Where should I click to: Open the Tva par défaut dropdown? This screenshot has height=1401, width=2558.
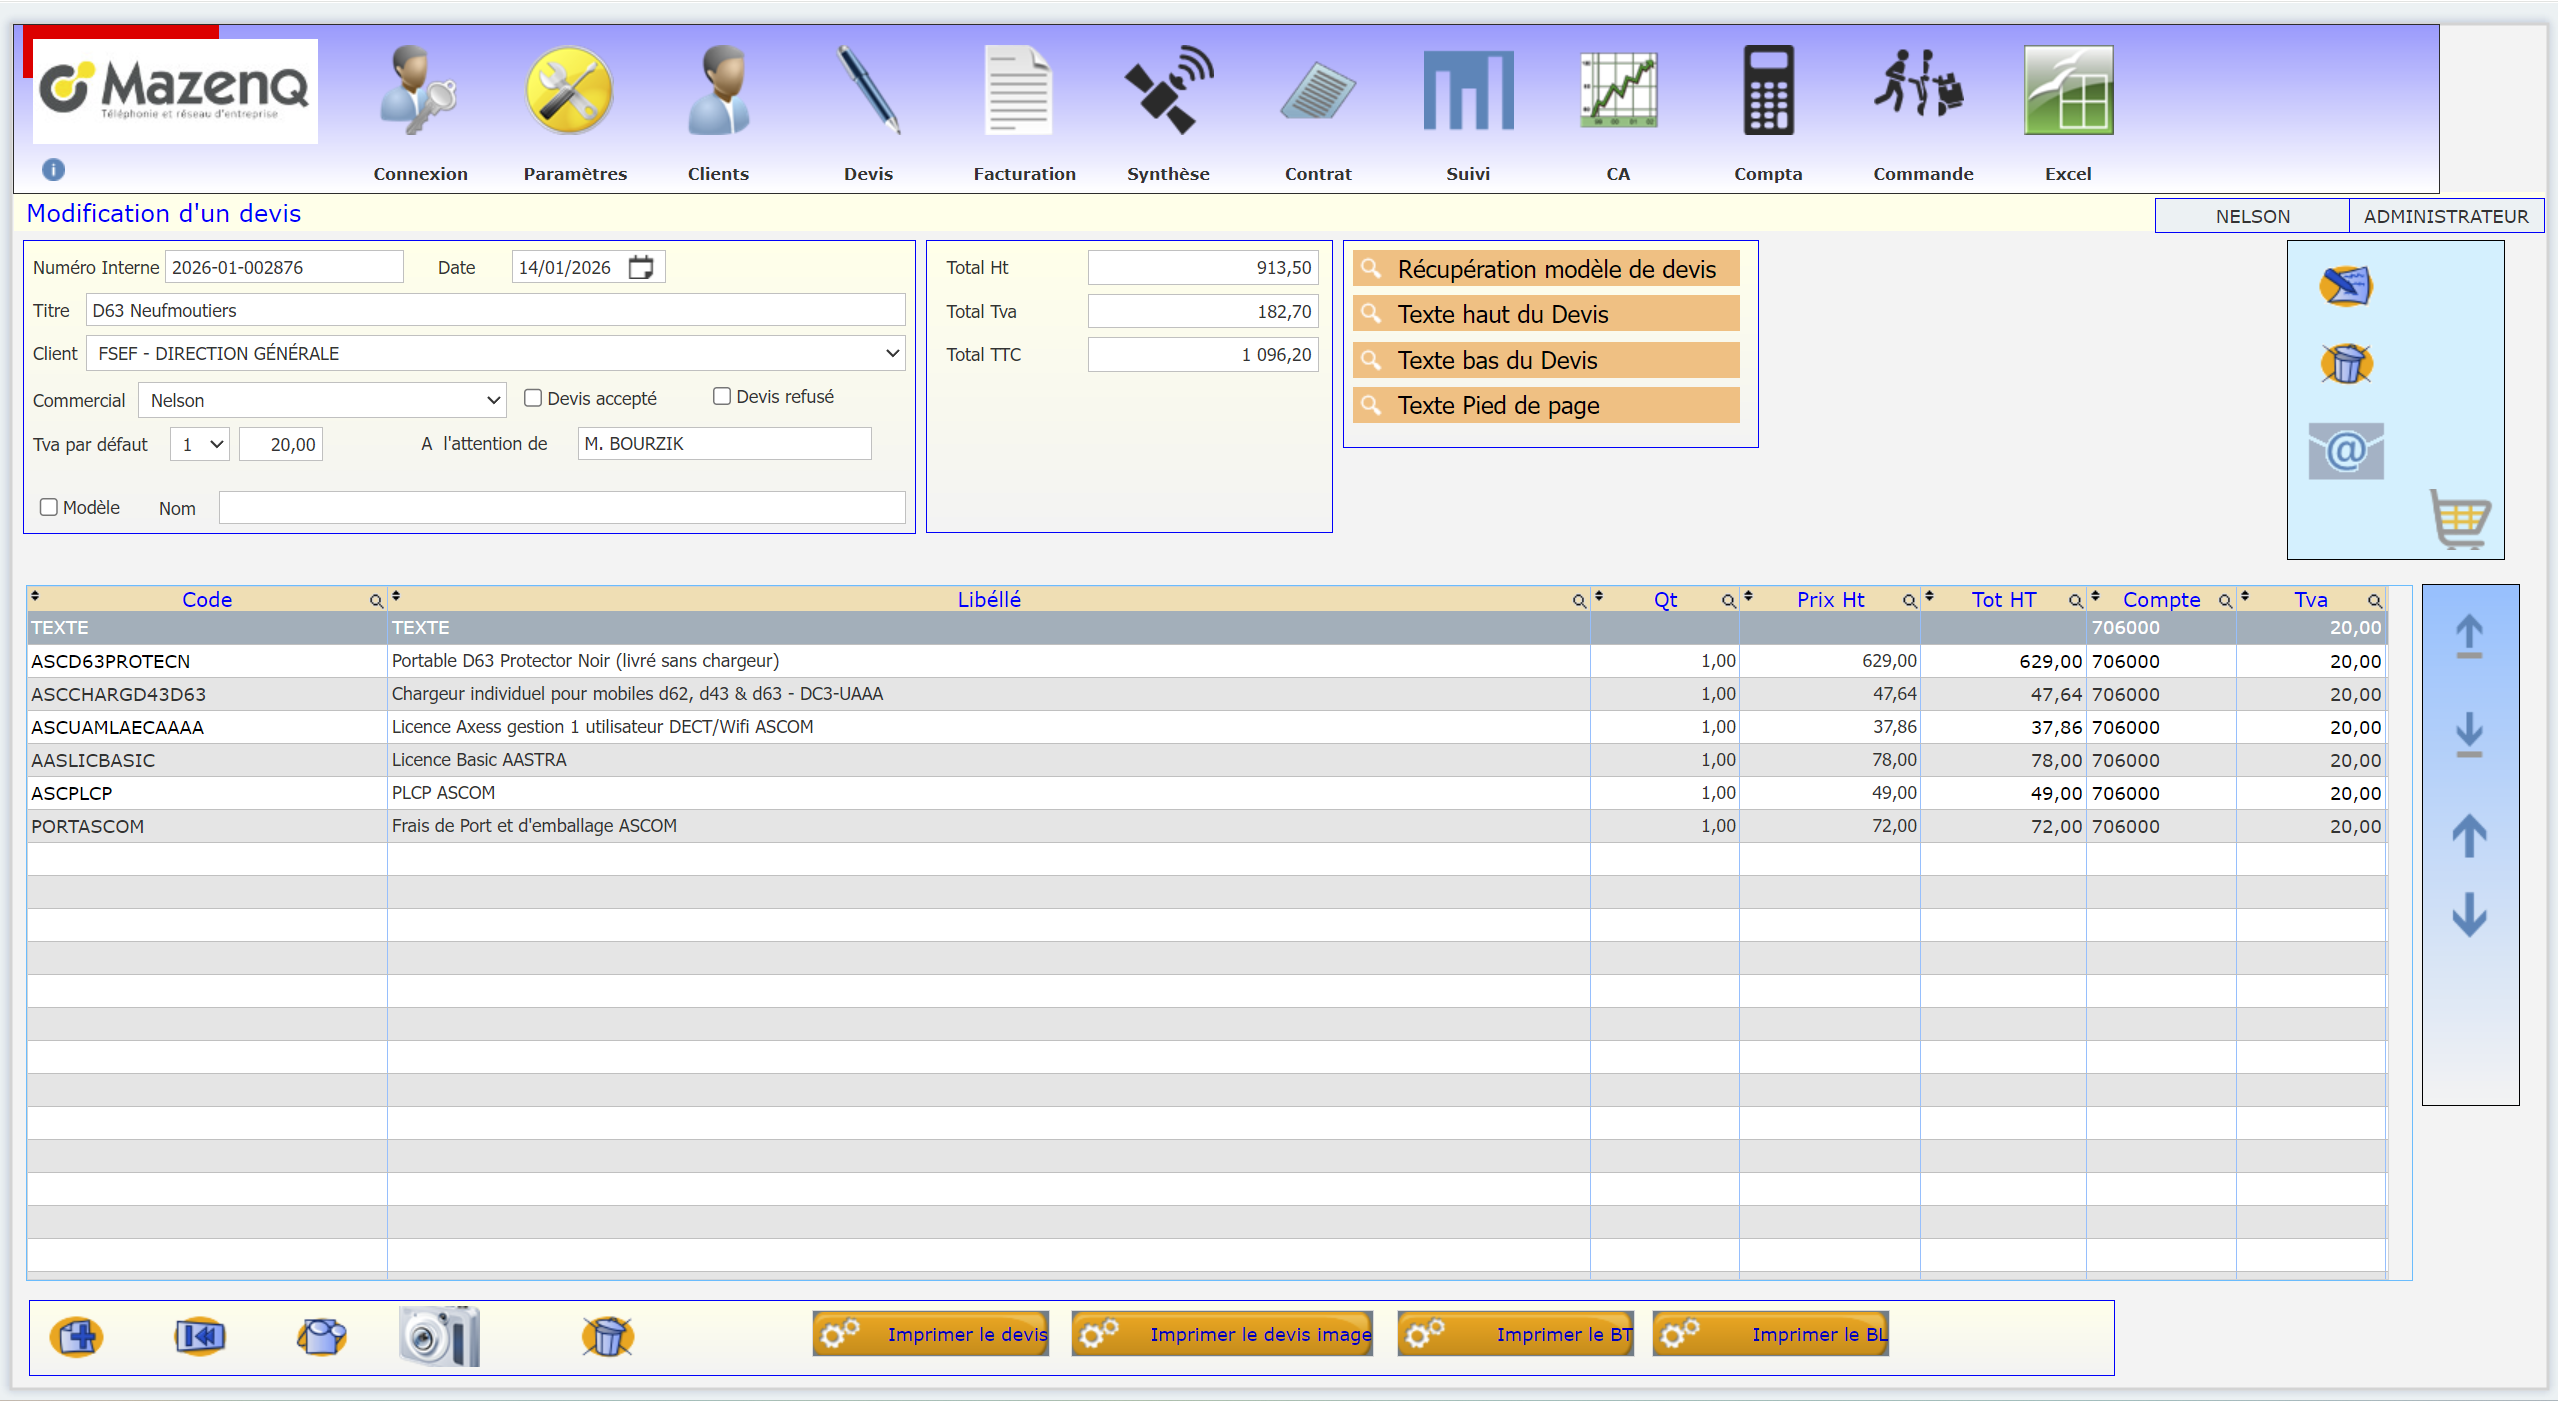pos(200,444)
